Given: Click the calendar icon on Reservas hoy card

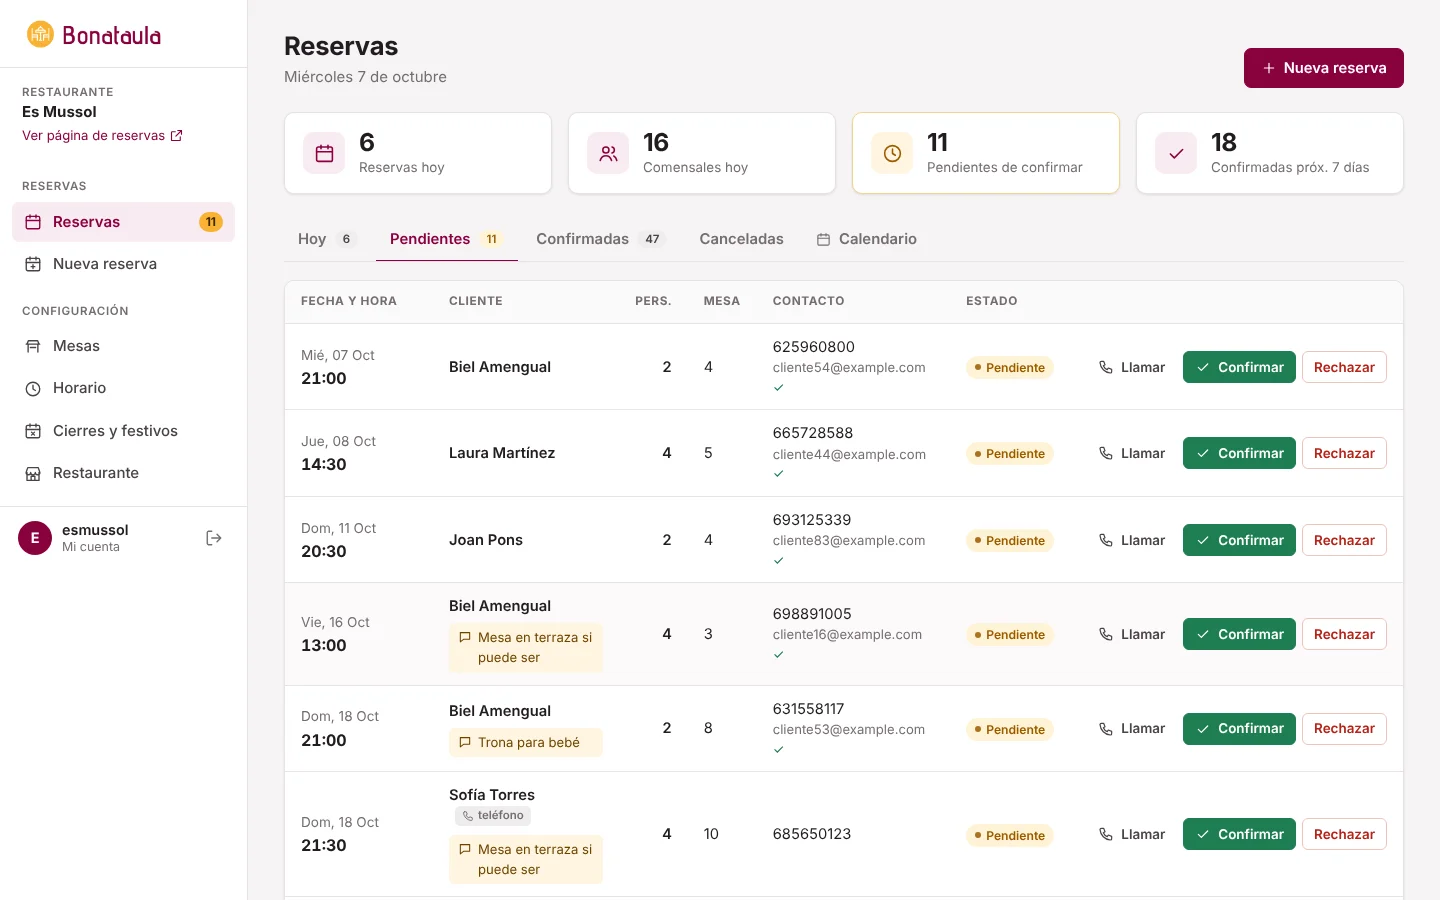Looking at the screenshot, I should tap(324, 153).
